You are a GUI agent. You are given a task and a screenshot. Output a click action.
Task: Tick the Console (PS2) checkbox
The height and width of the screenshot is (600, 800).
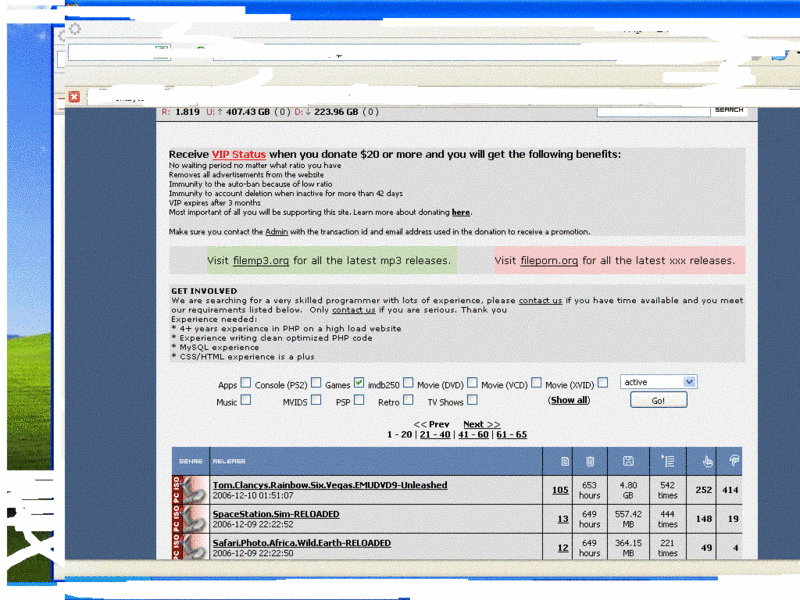316,383
